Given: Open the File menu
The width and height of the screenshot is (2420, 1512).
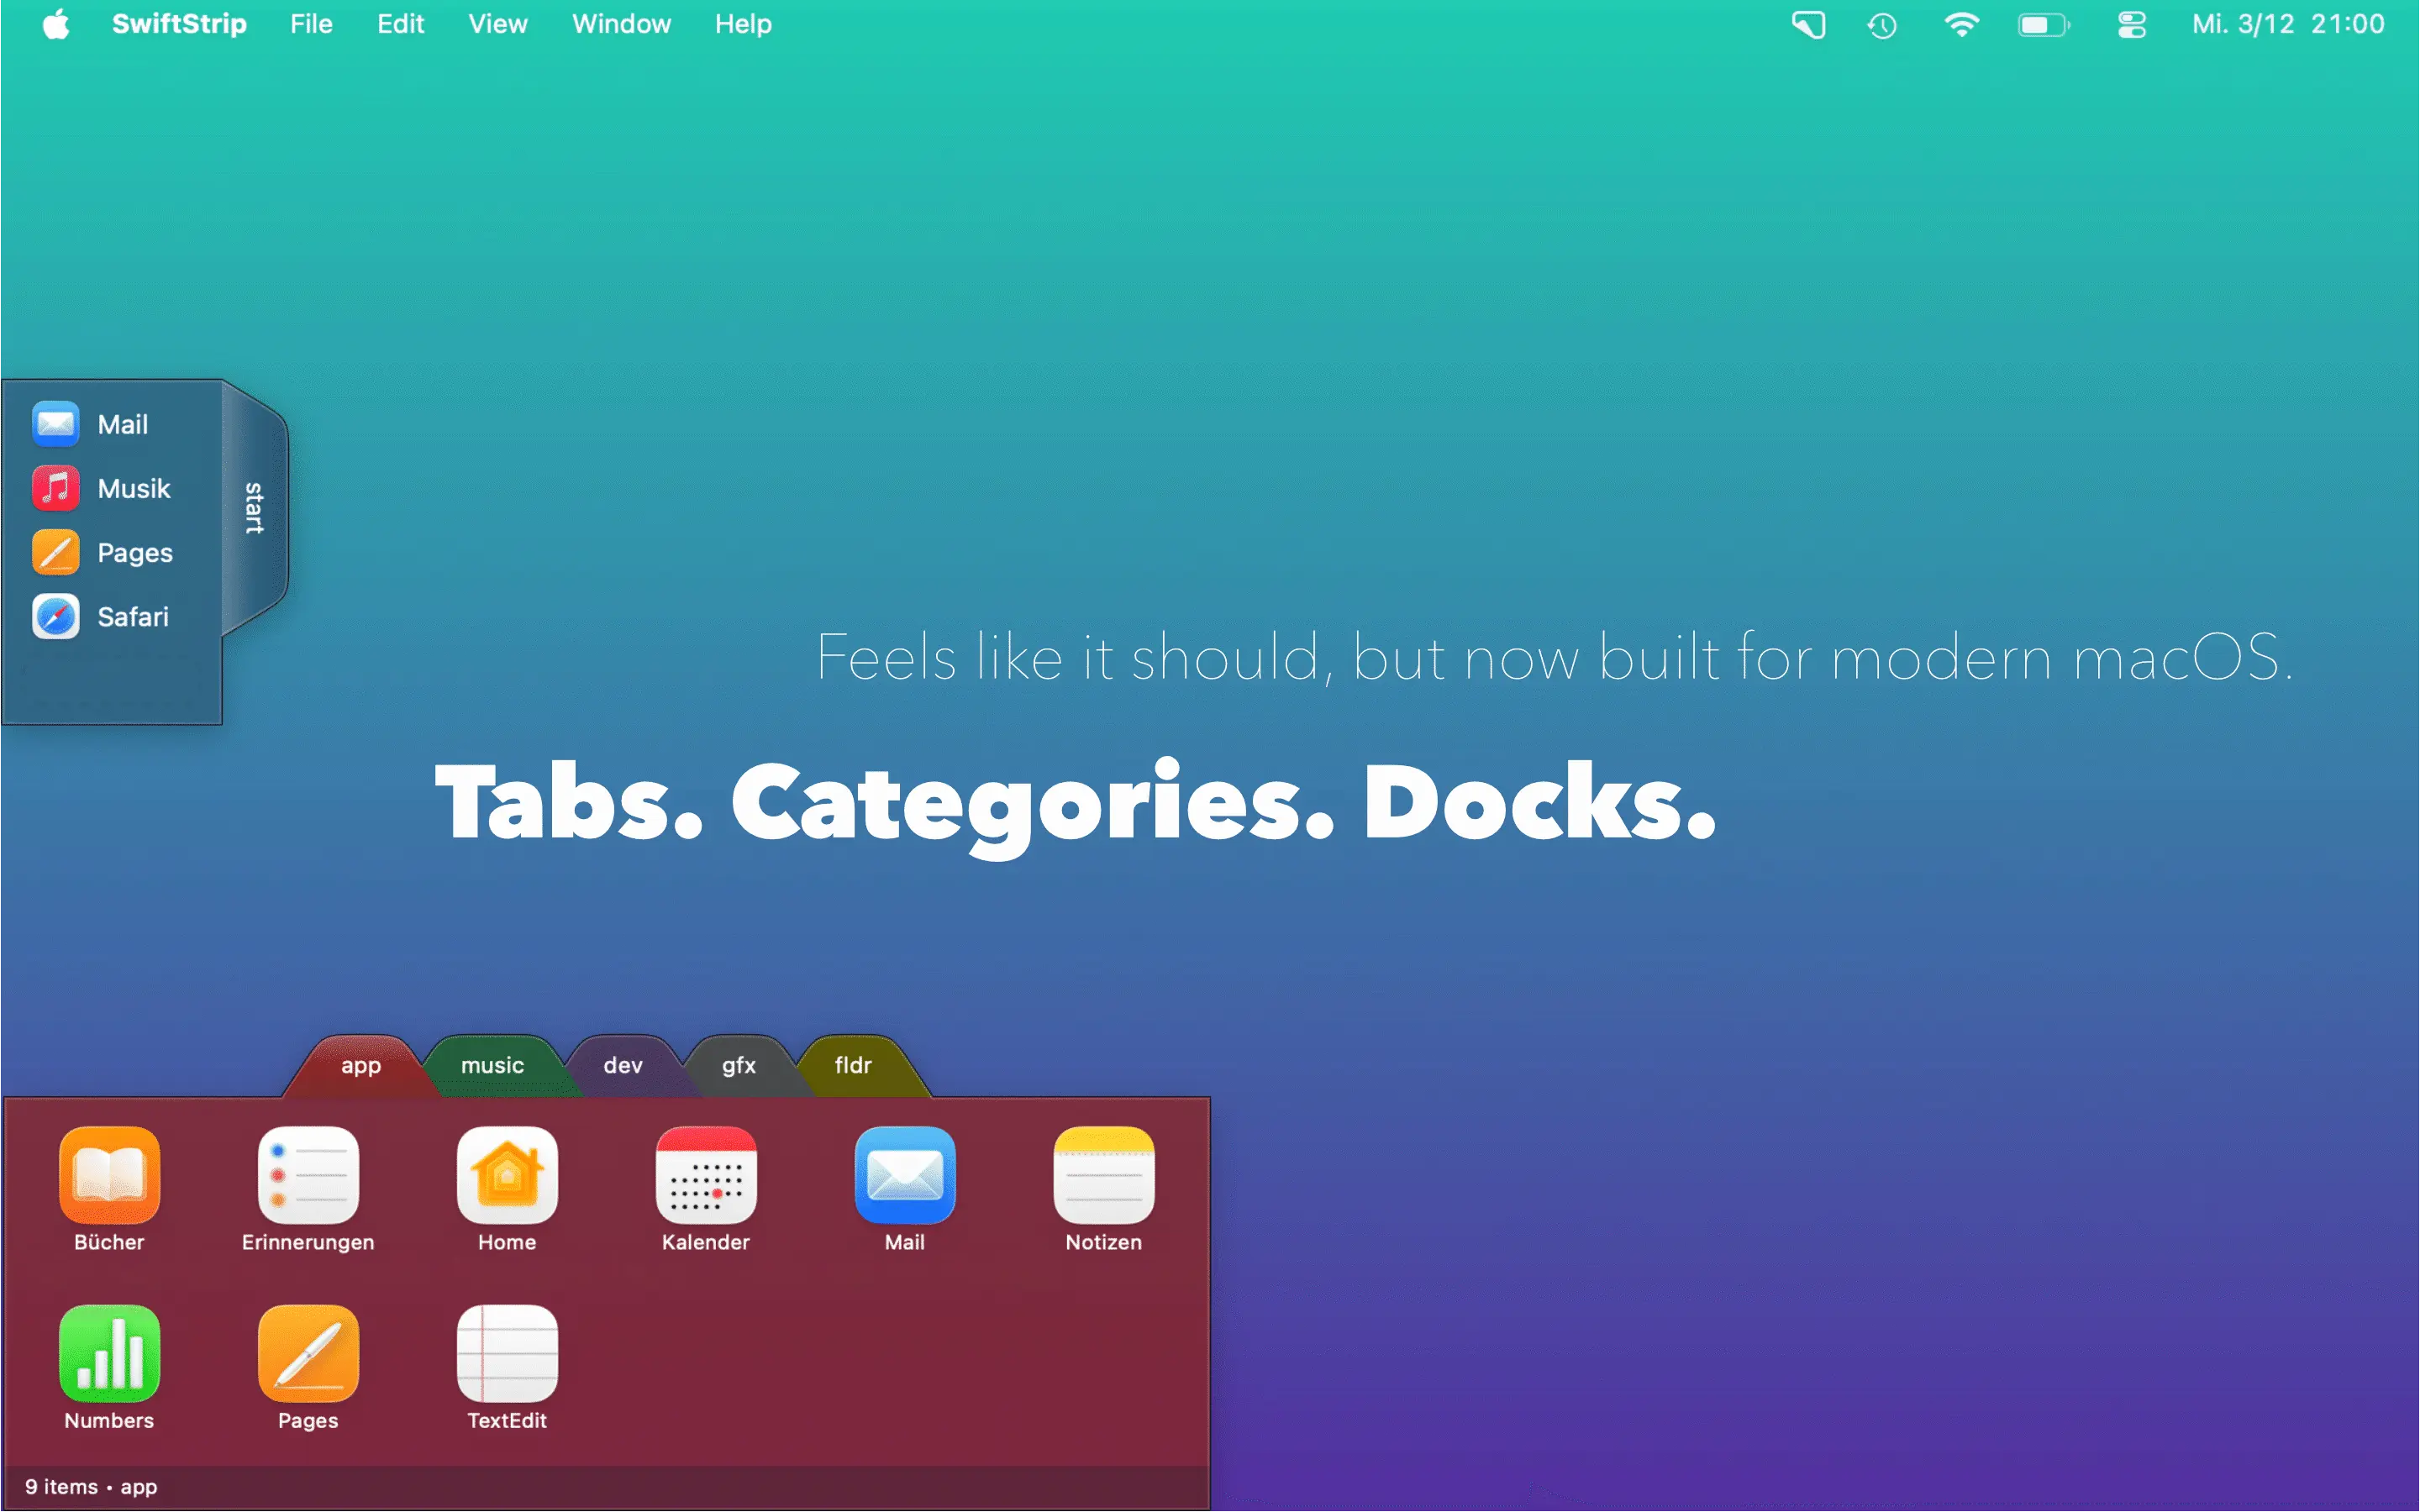Looking at the screenshot, I should (x=311, y=24).
